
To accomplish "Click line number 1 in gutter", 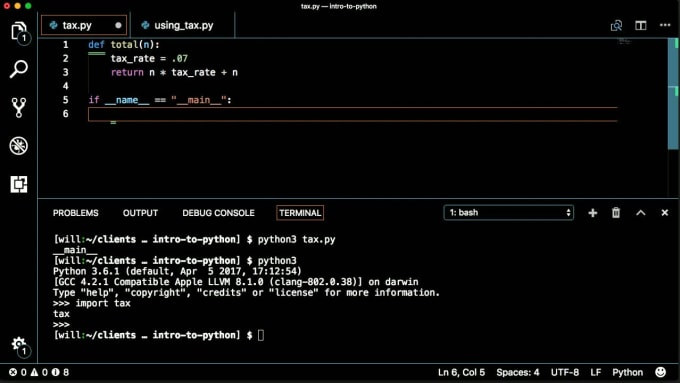I will coord(65,44).
